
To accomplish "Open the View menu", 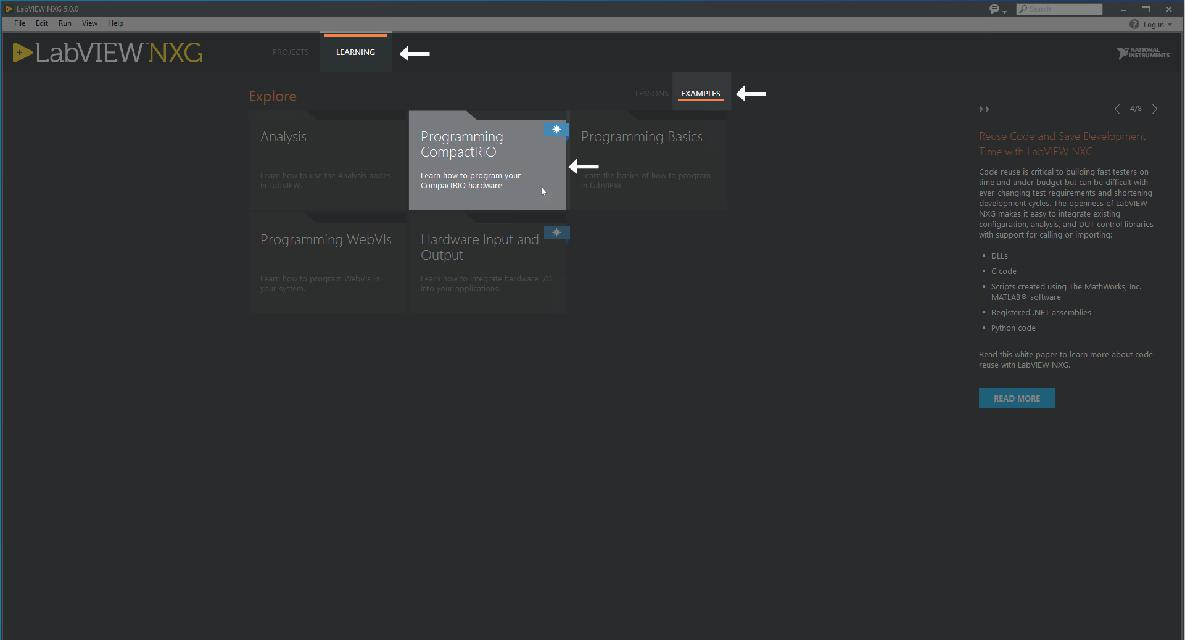I will (x=90, y=23).
